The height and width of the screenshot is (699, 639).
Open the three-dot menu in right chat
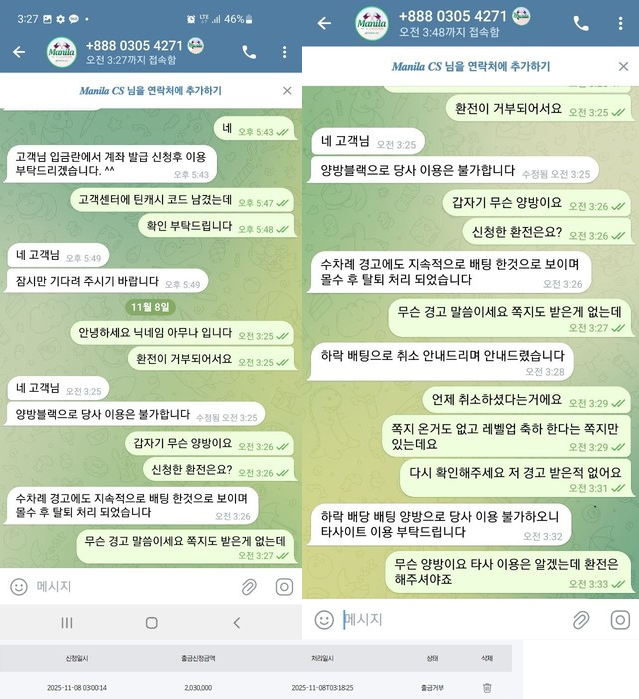tap(620, 23)
